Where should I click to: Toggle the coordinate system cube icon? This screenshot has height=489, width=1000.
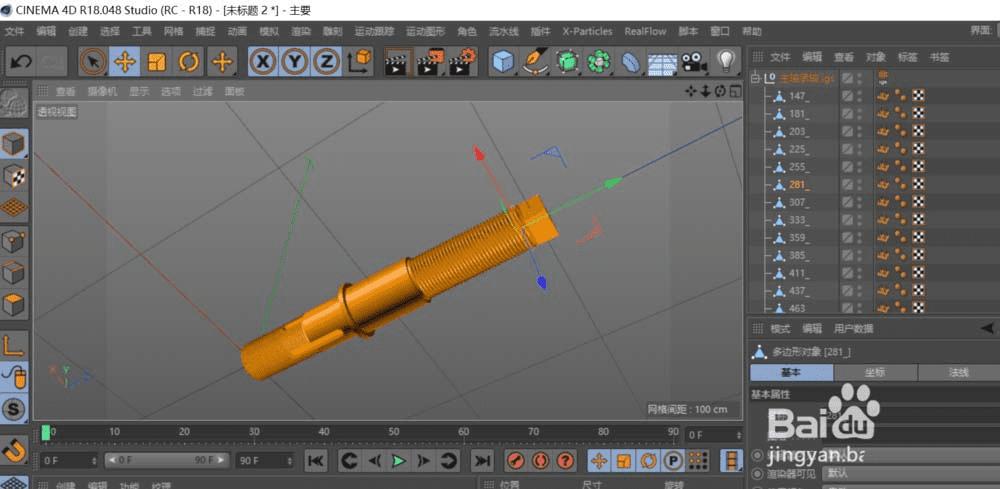point(360,62)
